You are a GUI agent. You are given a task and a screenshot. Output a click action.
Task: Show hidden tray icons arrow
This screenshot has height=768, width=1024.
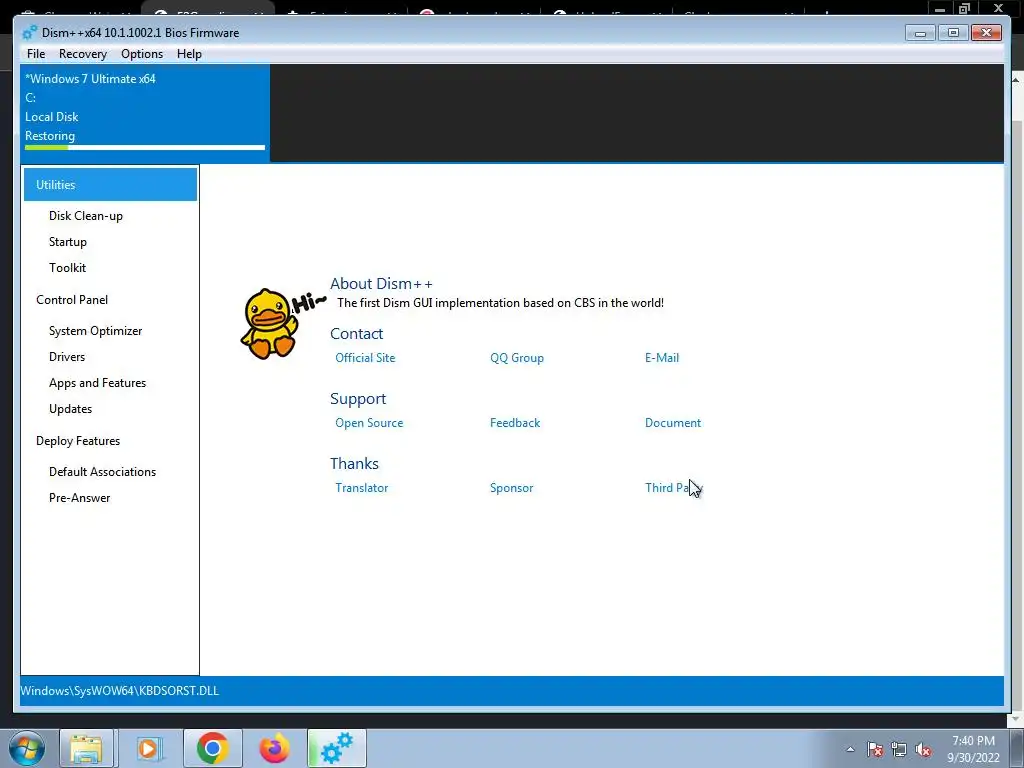coord(850,749)
